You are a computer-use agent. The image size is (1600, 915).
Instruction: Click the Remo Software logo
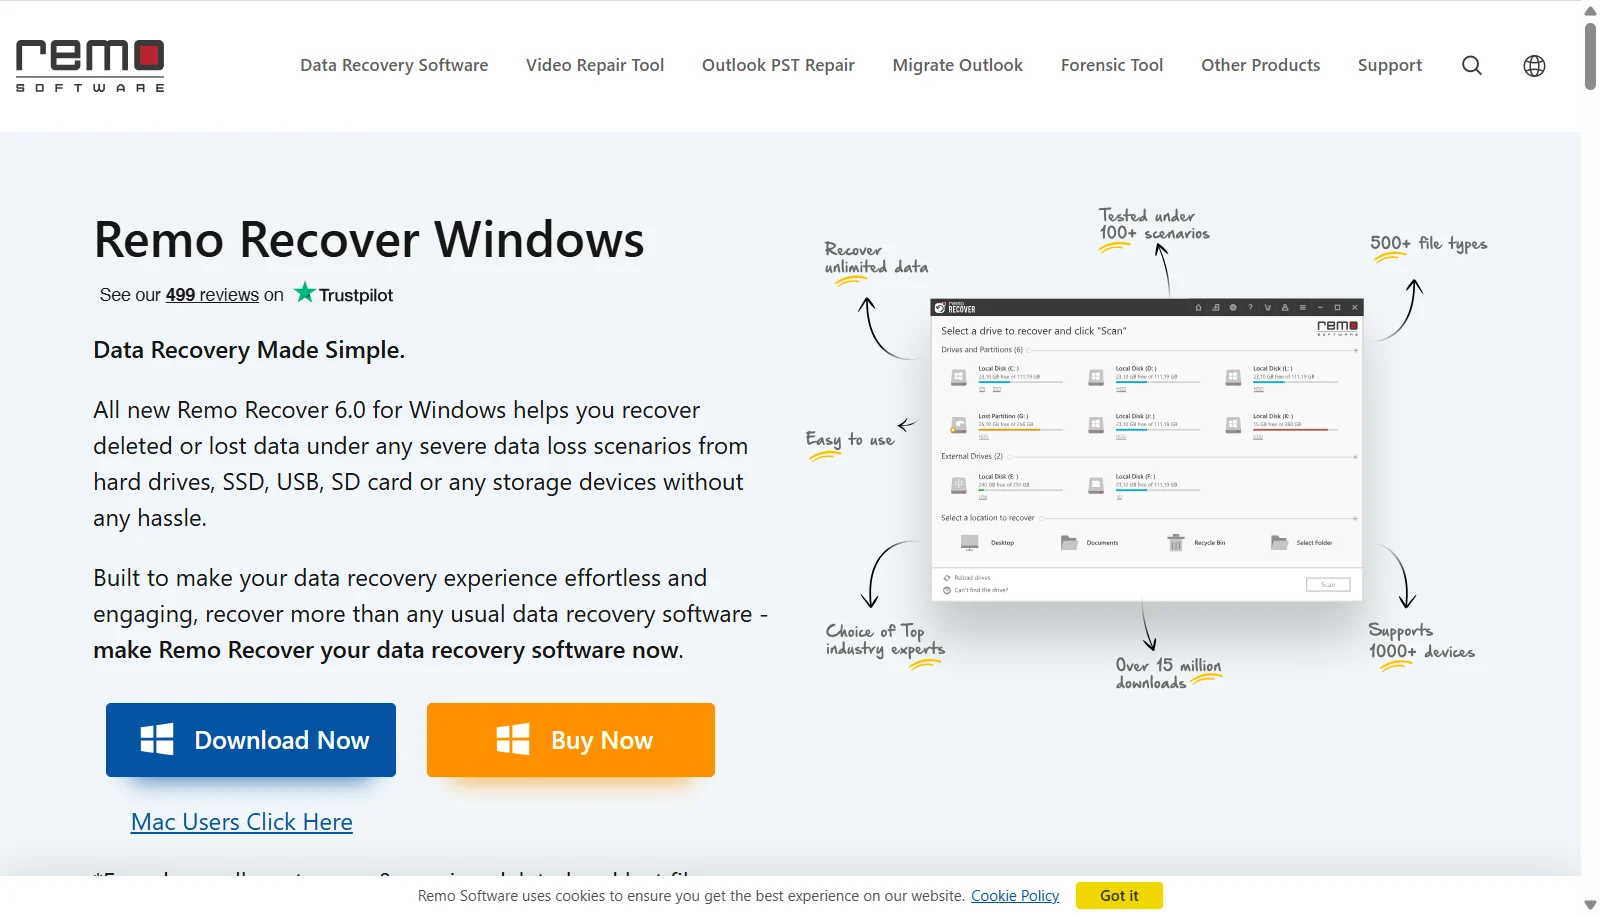point(90,66)
